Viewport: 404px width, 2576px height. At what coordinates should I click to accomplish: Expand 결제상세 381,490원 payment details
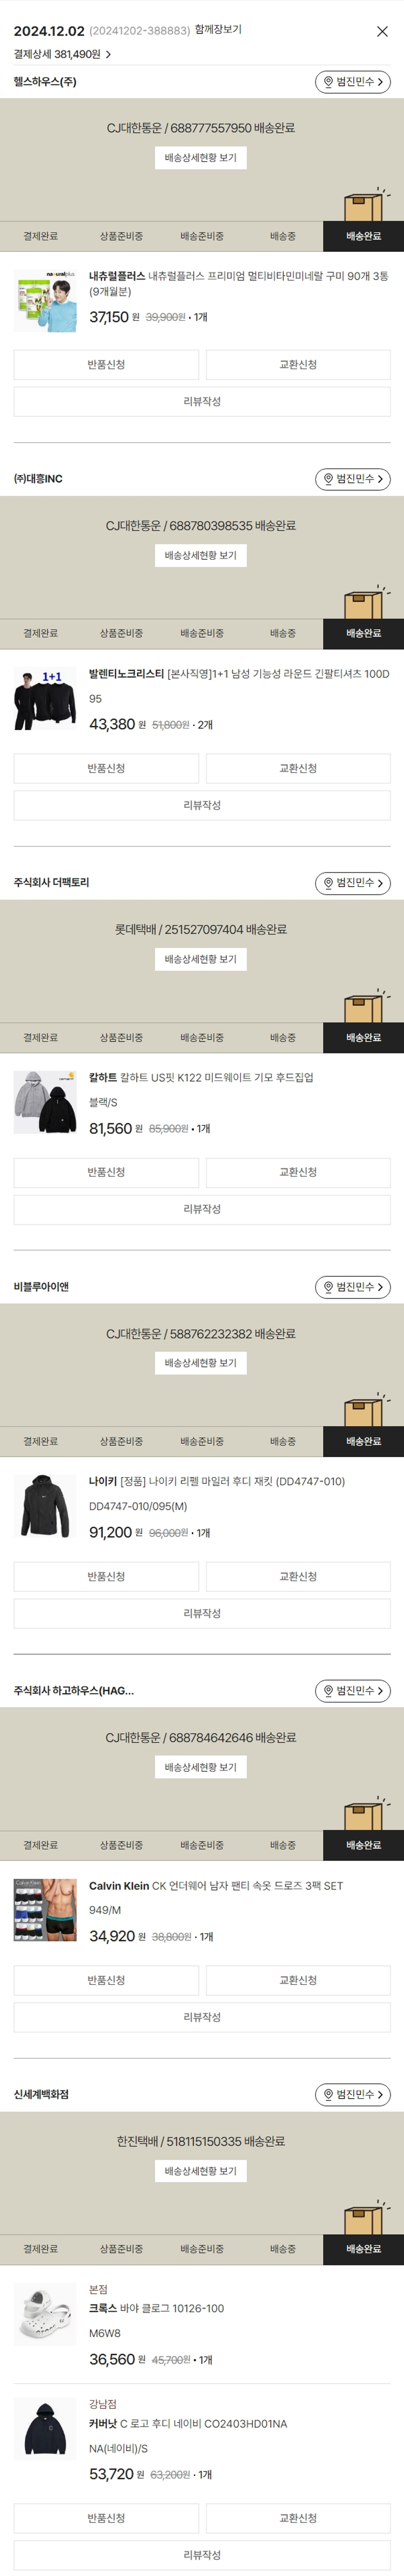(62, 54)
